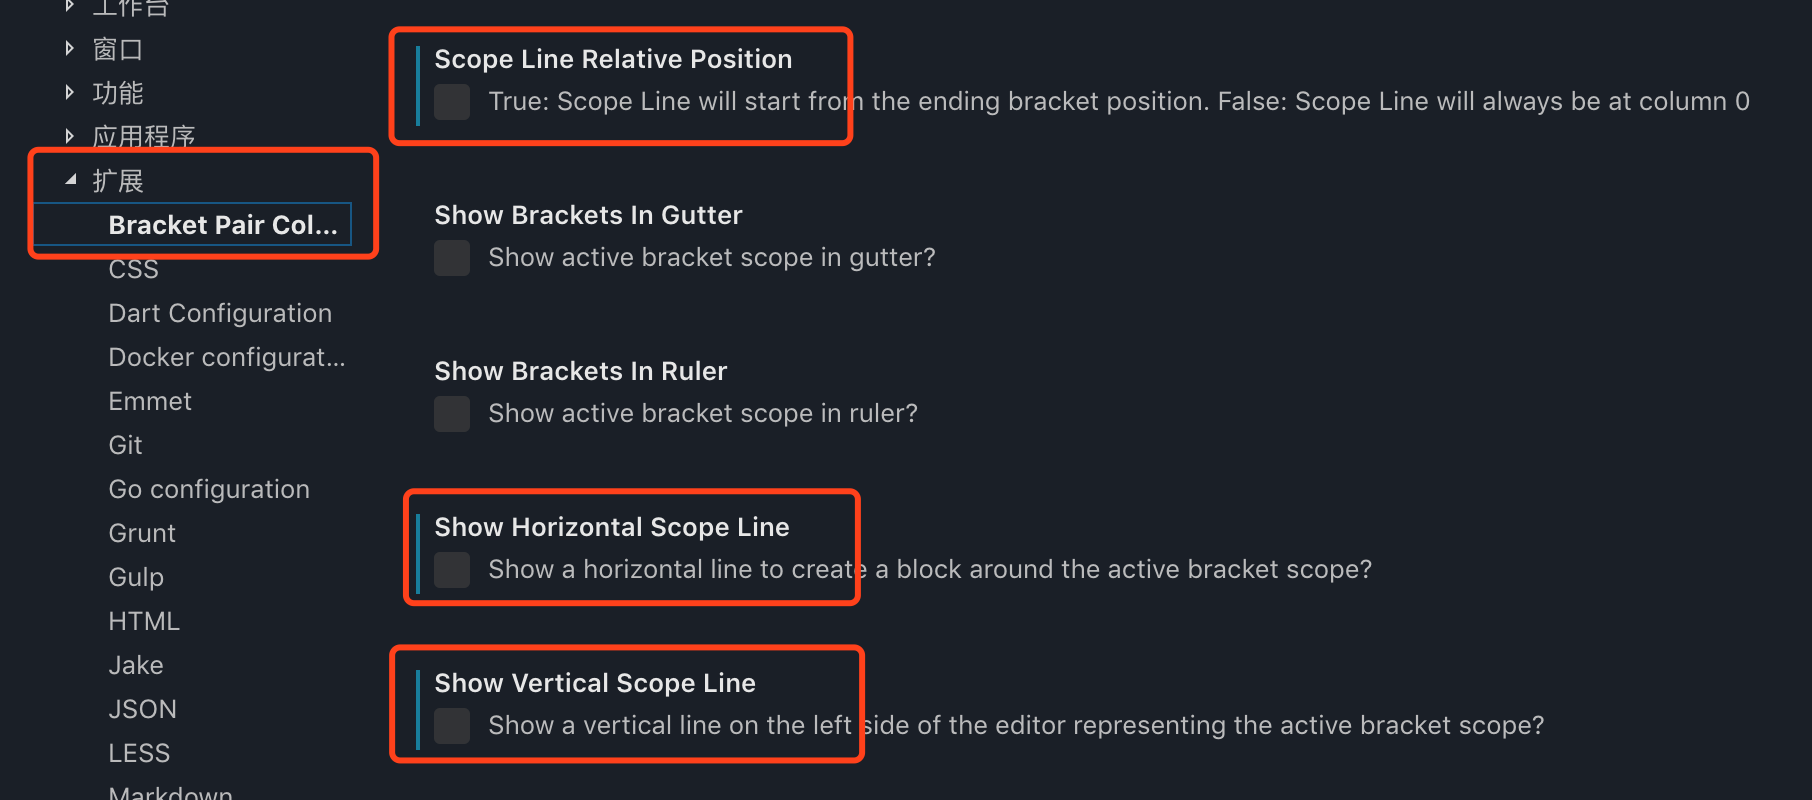The height and width of the screenshot is (800, 1812).
Task: Open LESS settings section
Action: tap(139, 753)
